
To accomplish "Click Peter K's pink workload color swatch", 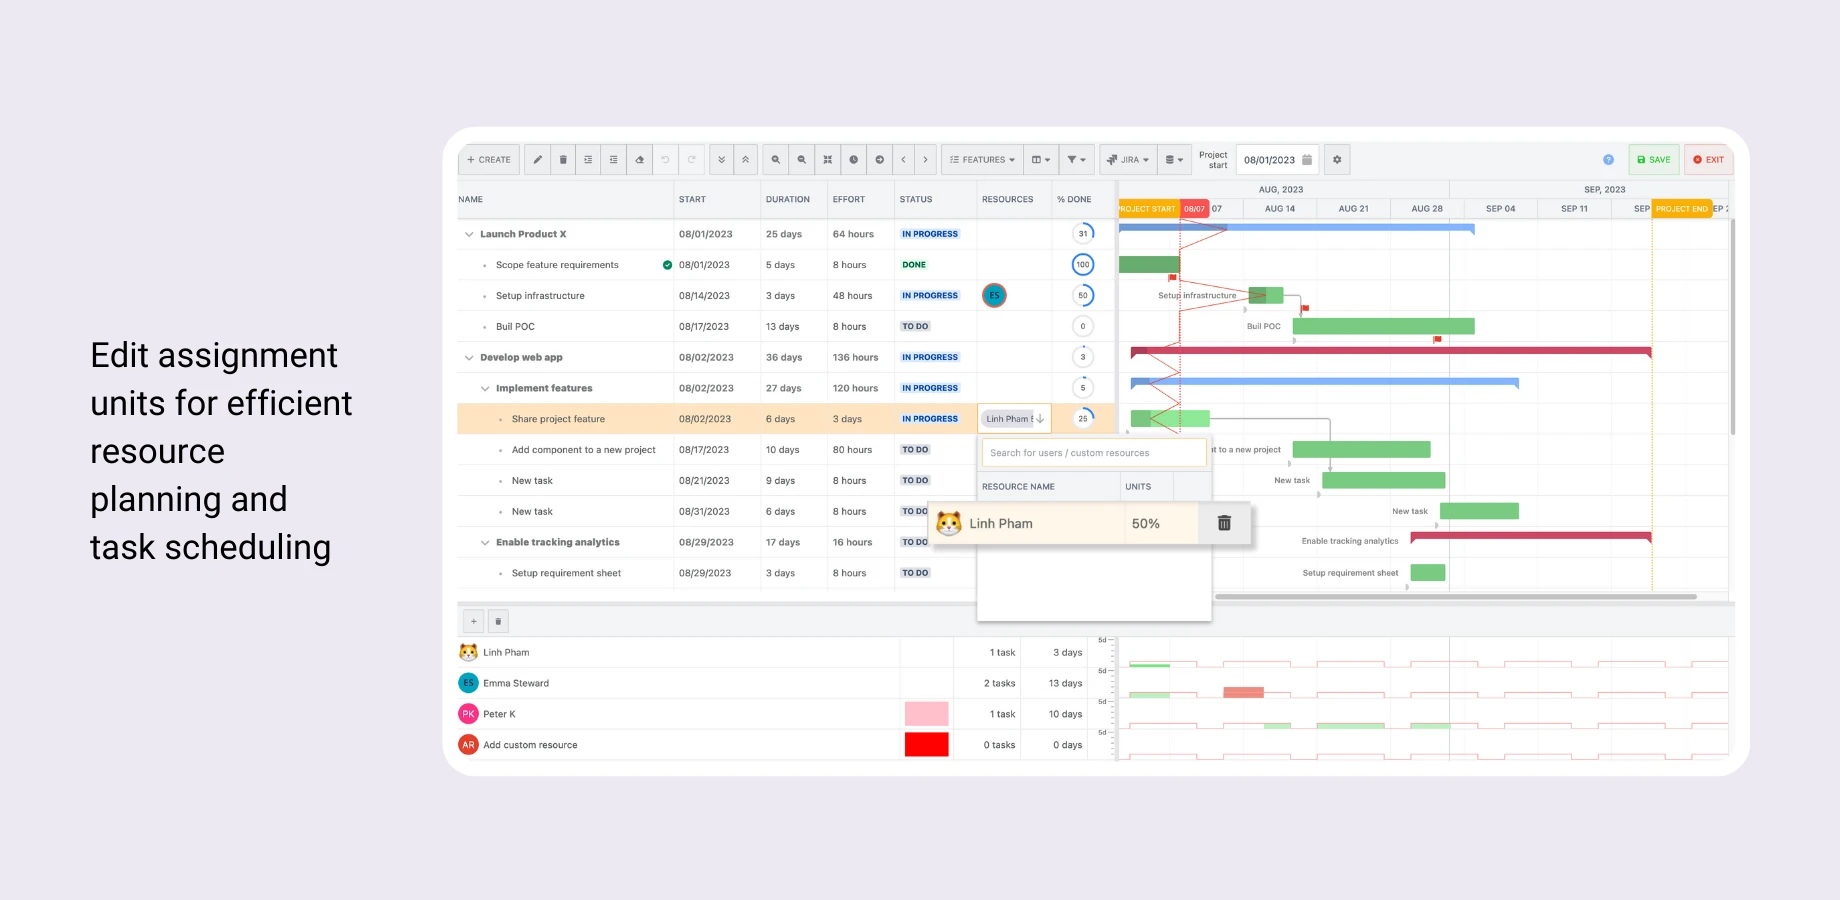I will [926, 713].
